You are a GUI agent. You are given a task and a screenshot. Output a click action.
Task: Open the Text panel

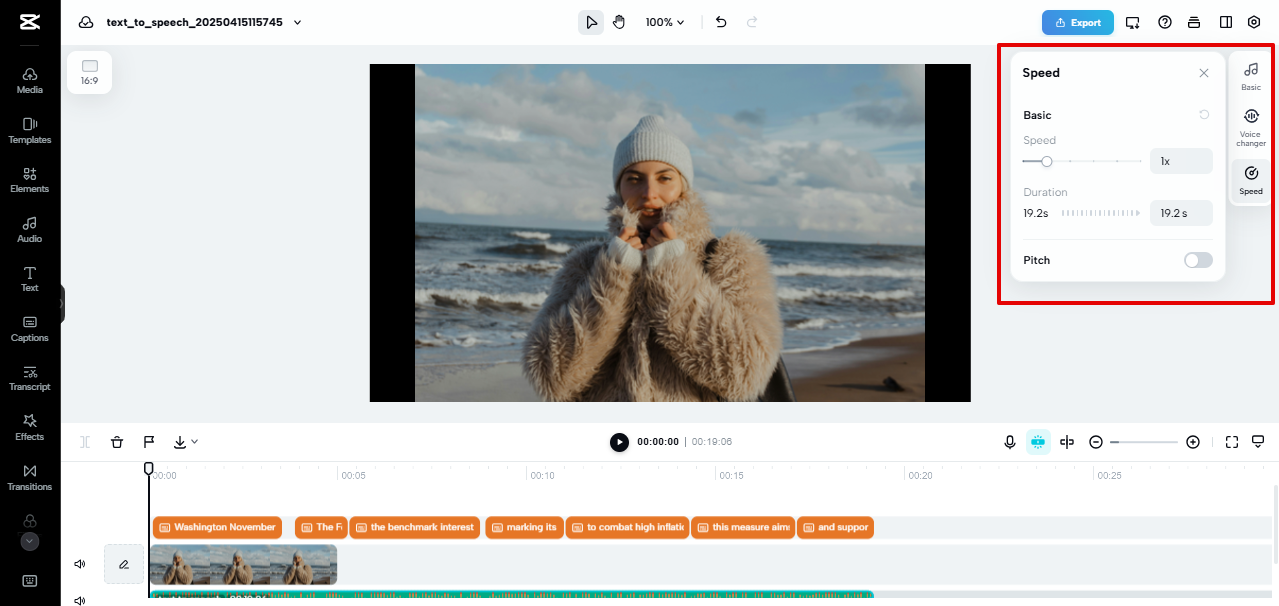point(30,279)
